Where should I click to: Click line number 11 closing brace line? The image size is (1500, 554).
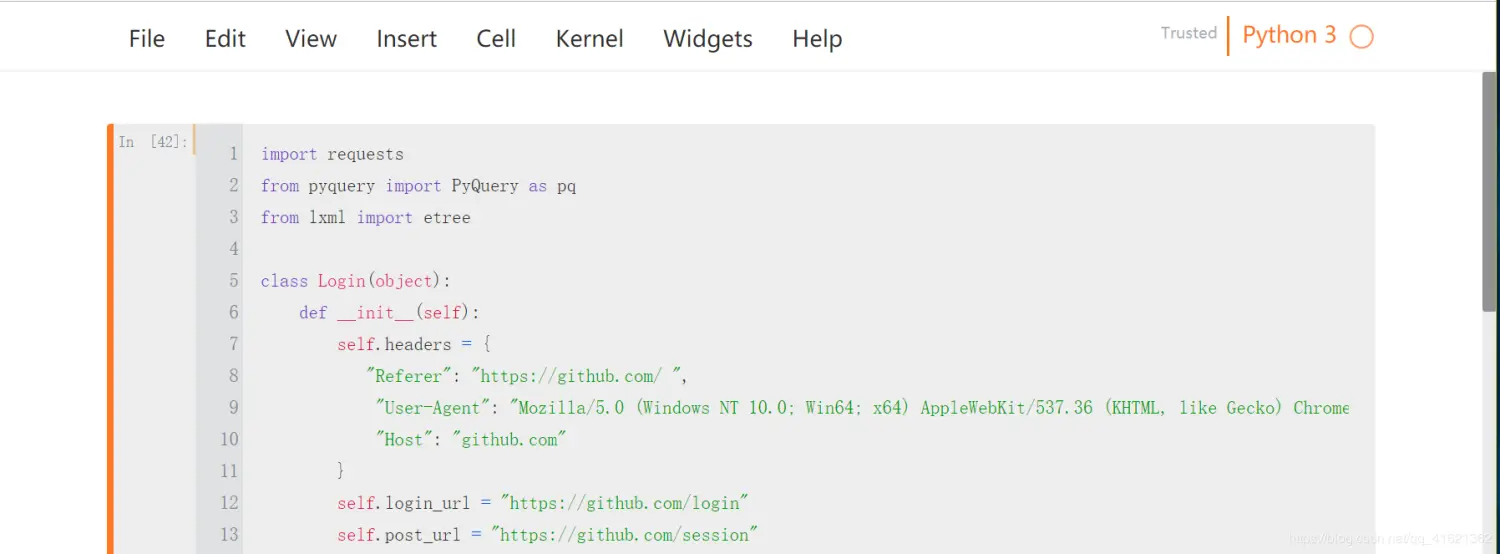click(341, 471)
